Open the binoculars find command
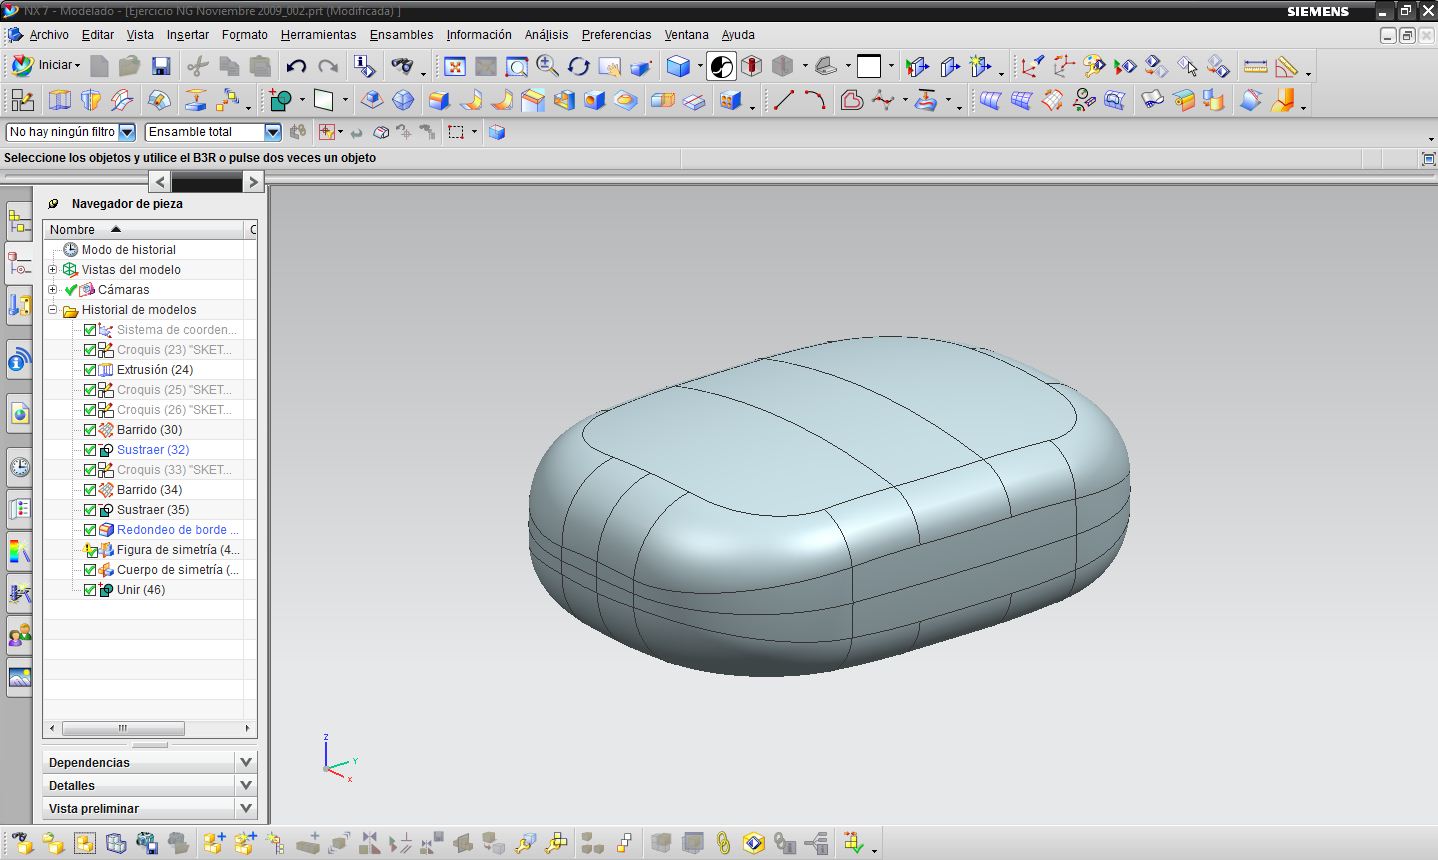1438x860 pixels. coord(402,67)
